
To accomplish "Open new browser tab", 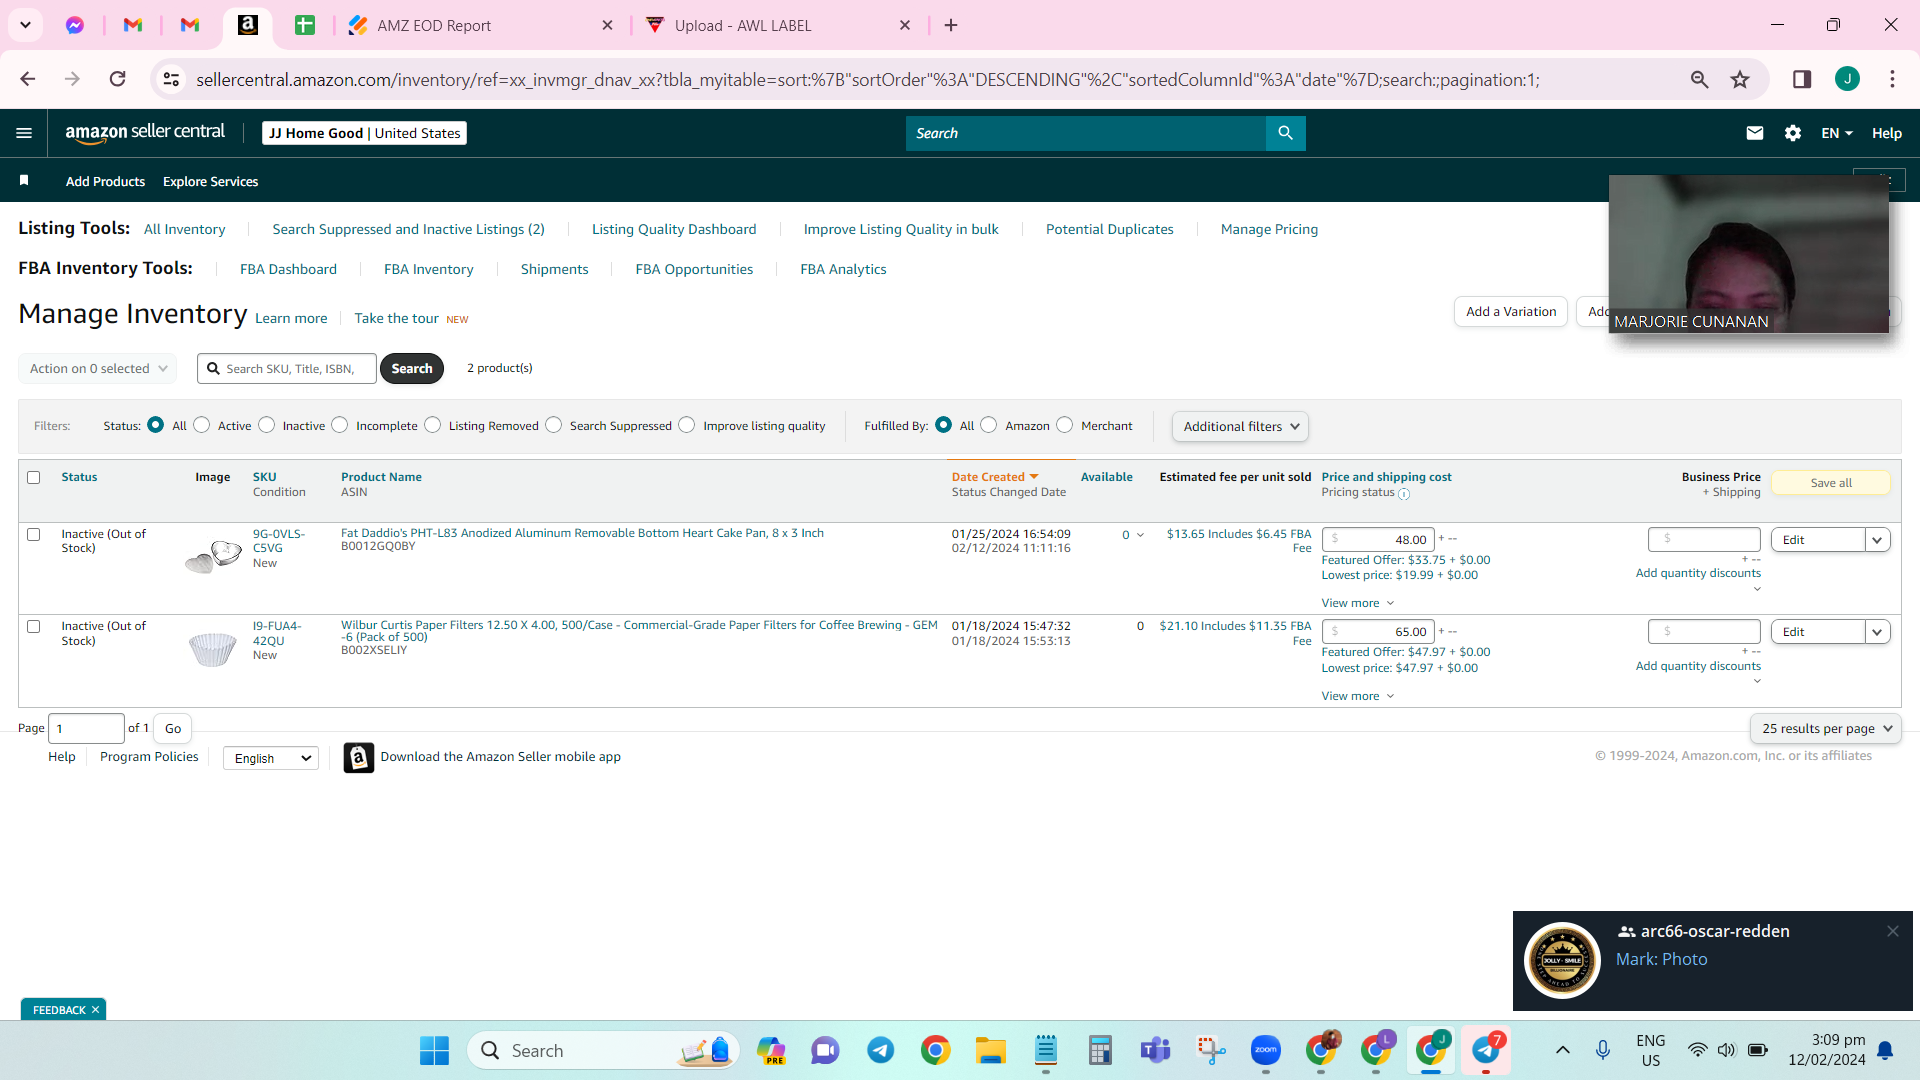I will point(951,25).
